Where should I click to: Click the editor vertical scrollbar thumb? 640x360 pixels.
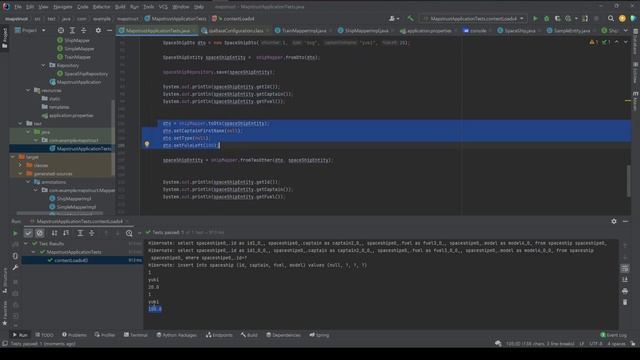[x=628, y=181]
